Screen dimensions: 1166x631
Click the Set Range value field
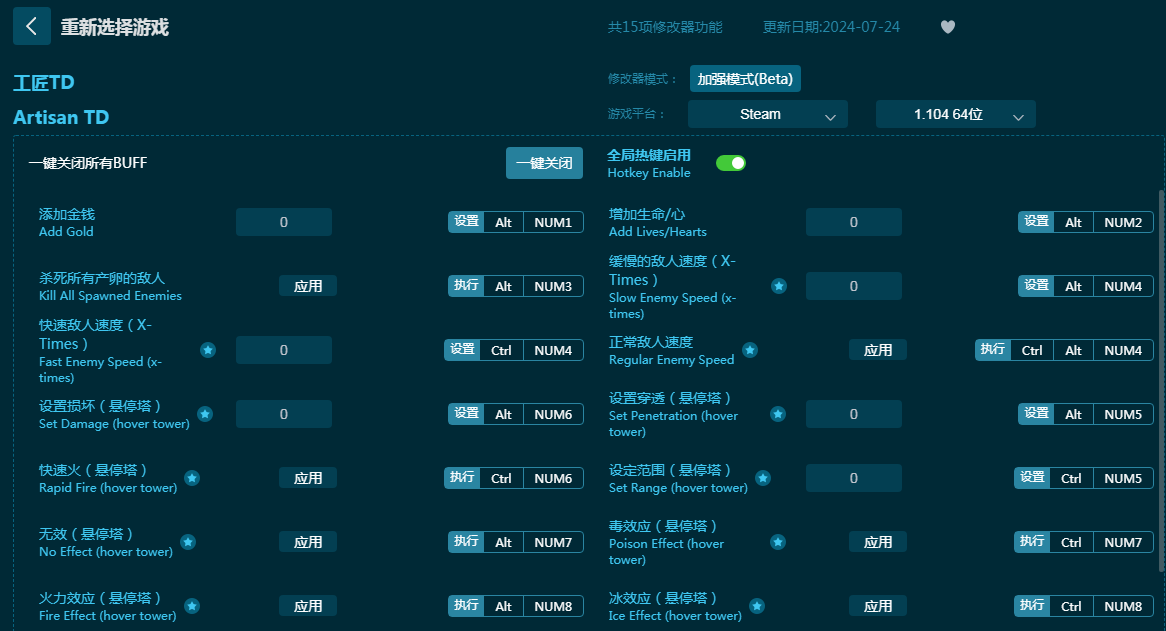(854, 478)
